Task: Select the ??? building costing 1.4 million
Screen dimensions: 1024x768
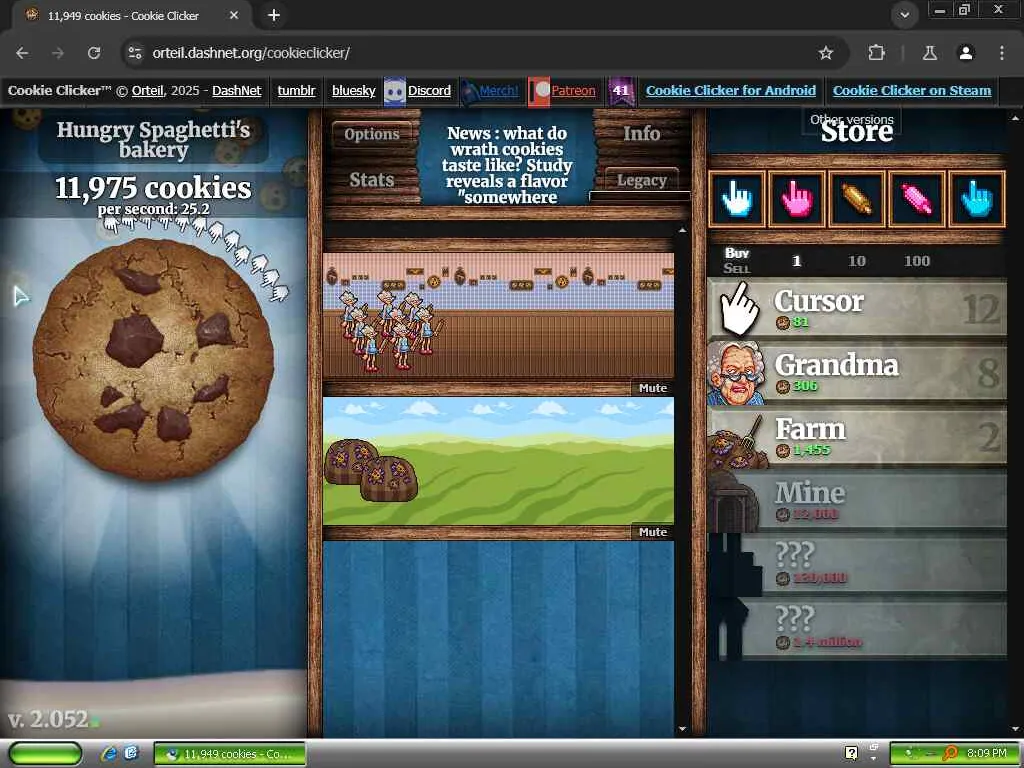Action: [x=857, y=628]
